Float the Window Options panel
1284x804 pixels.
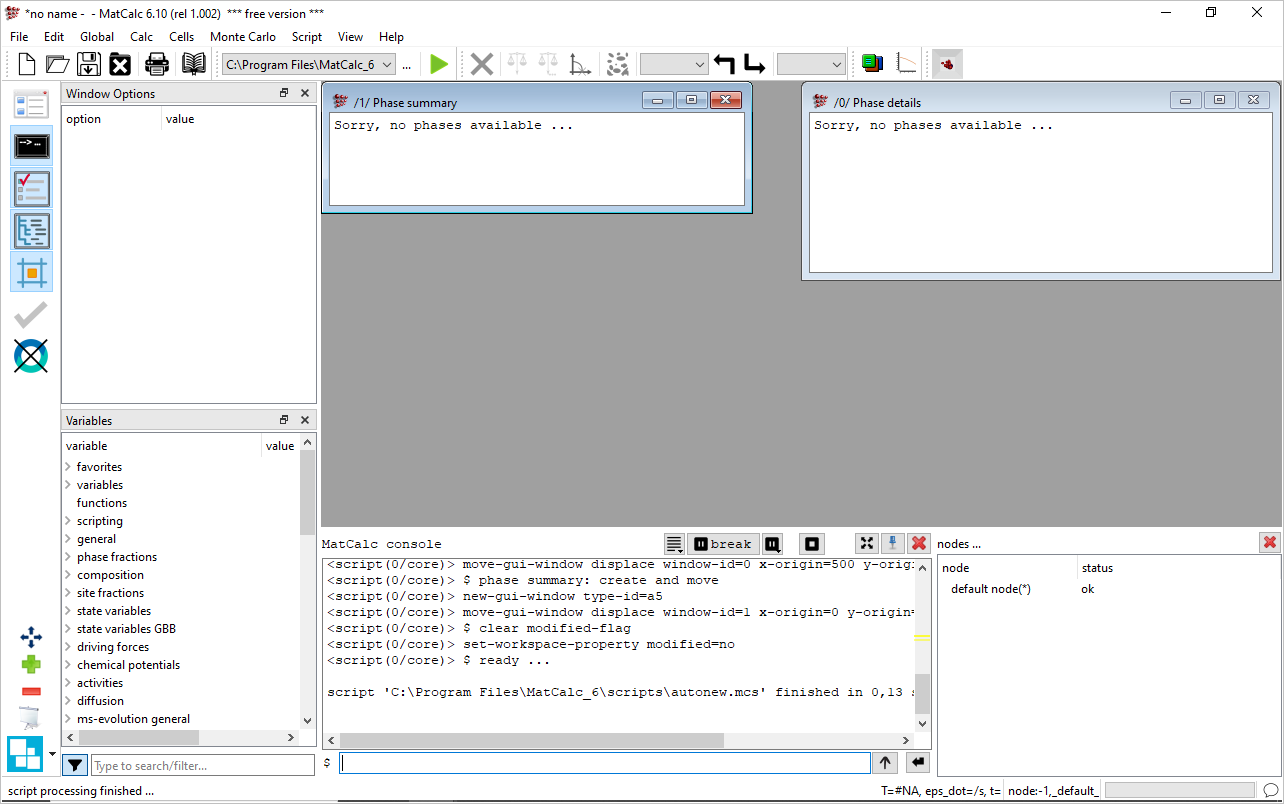(x=284, y=93)
